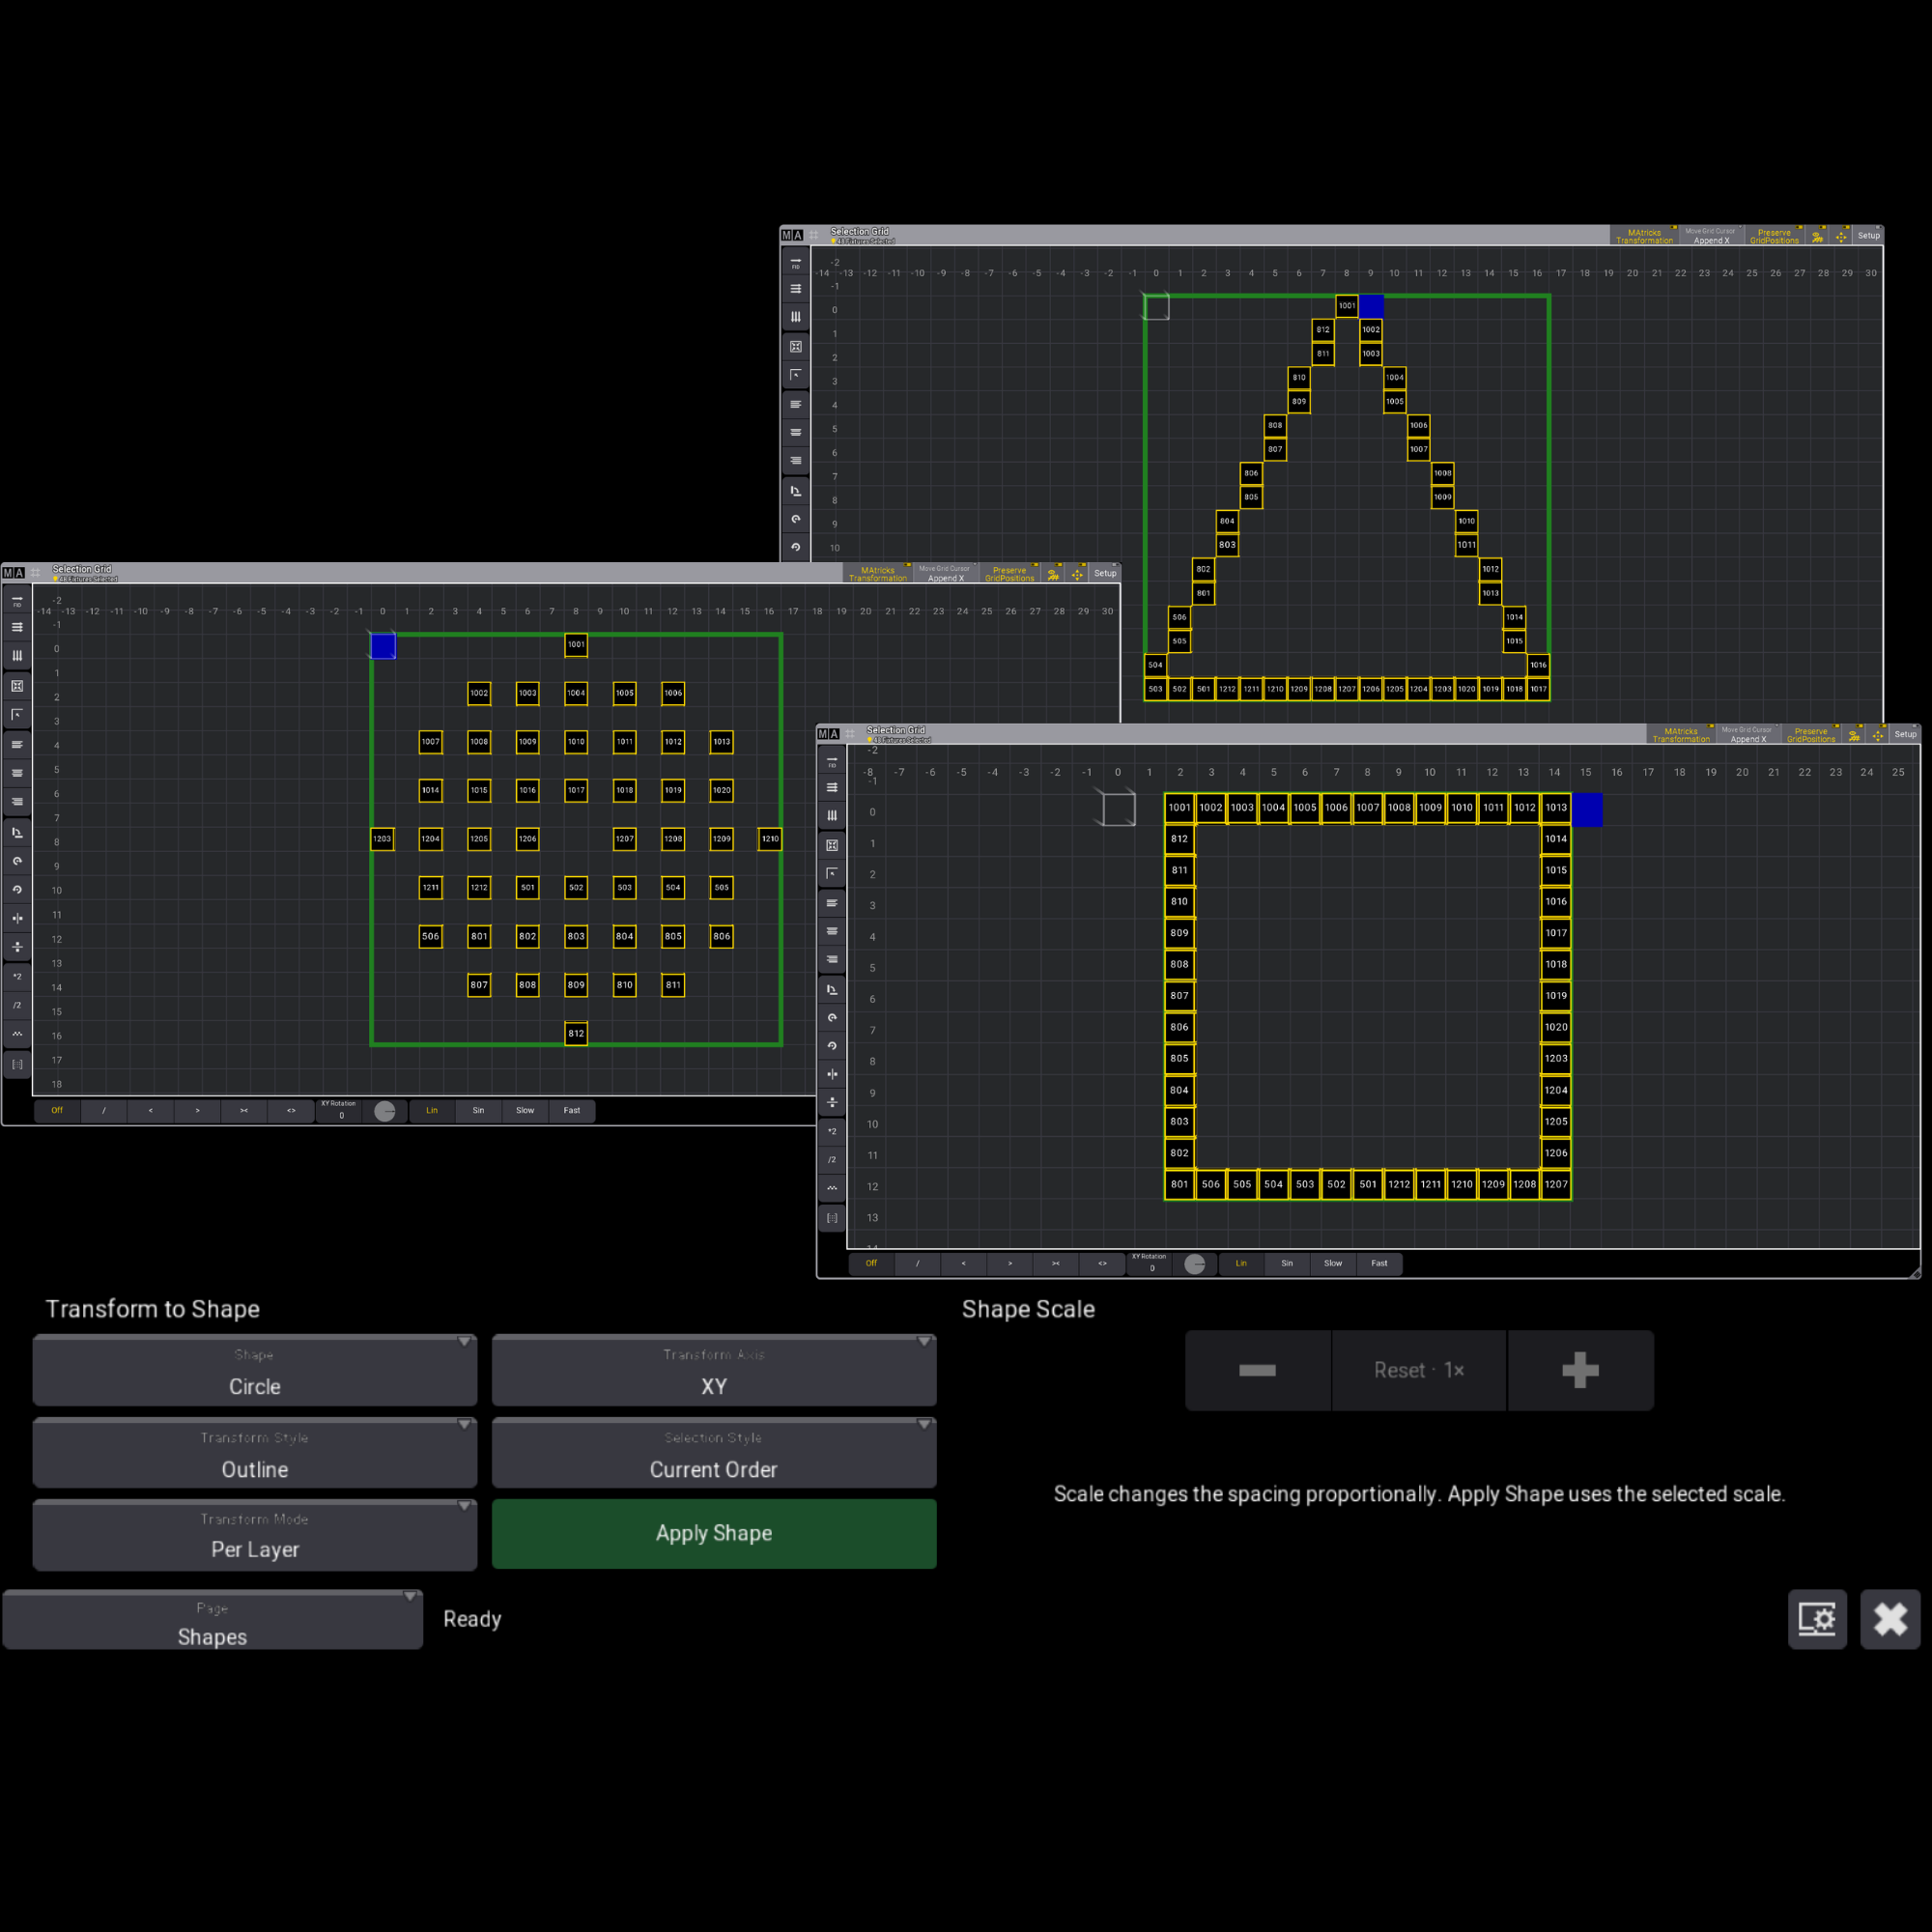Close the shape dialog with the X button
This screenshot has height=1932, width=1932.
(1890, 1618)
